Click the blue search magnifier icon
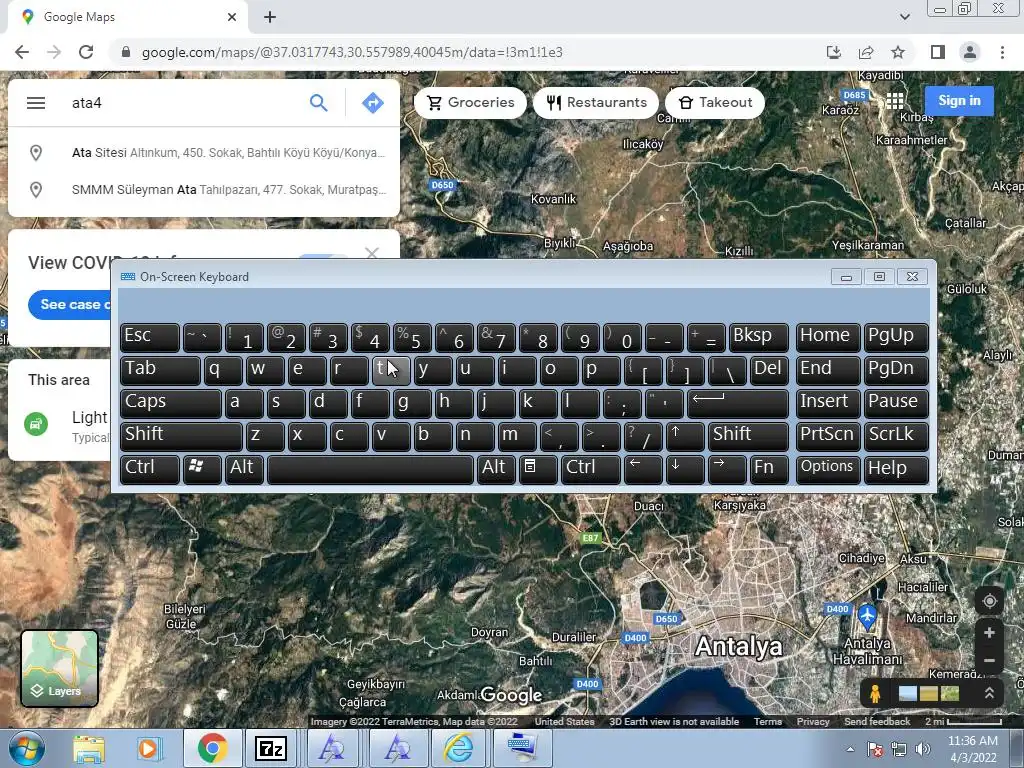Screen dimensions: 1024x768 click(x=319, y=103)
